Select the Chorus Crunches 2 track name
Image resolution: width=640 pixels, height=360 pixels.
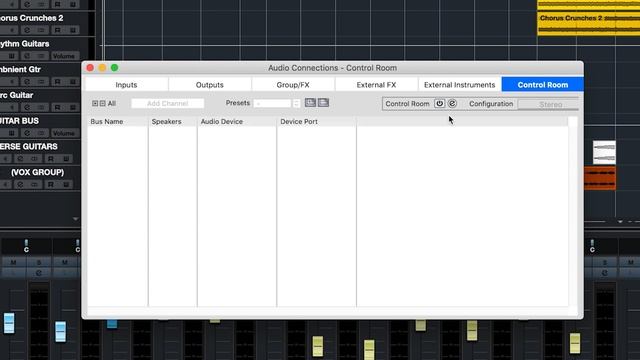click(32, 18)
